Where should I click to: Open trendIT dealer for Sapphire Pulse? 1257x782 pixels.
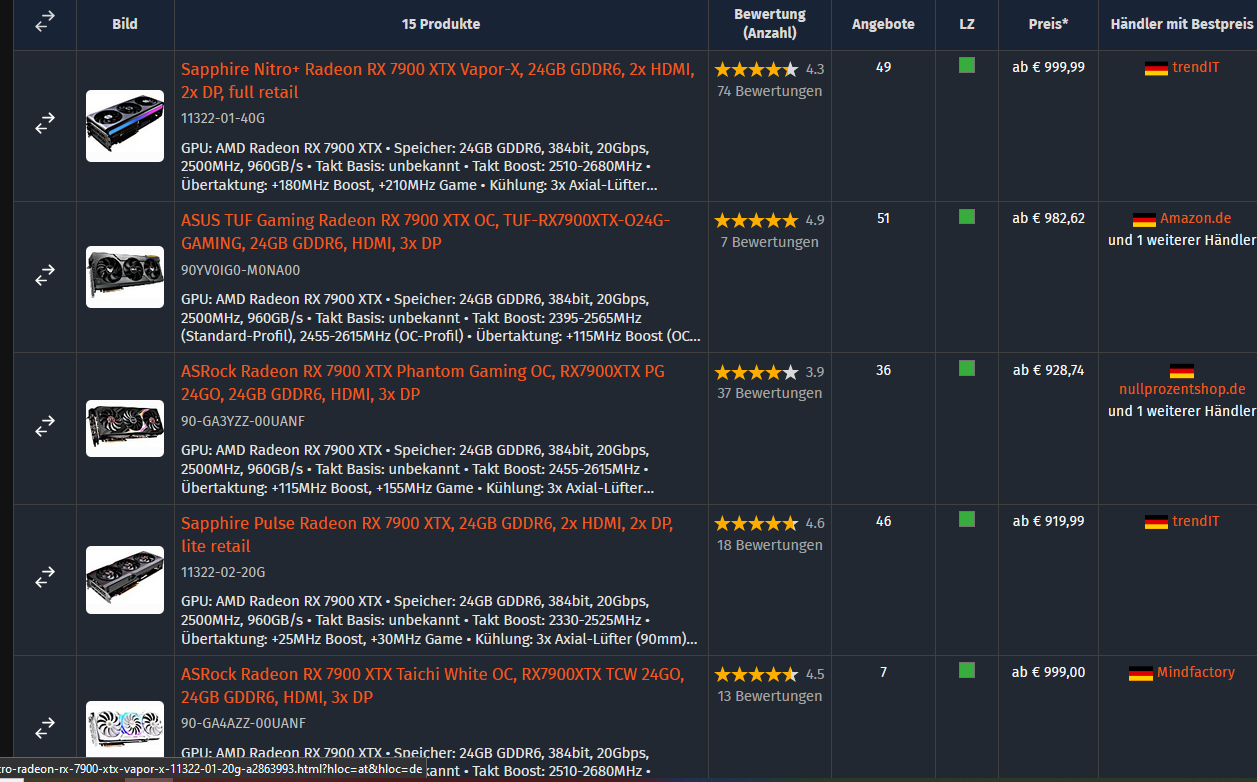1196,521
